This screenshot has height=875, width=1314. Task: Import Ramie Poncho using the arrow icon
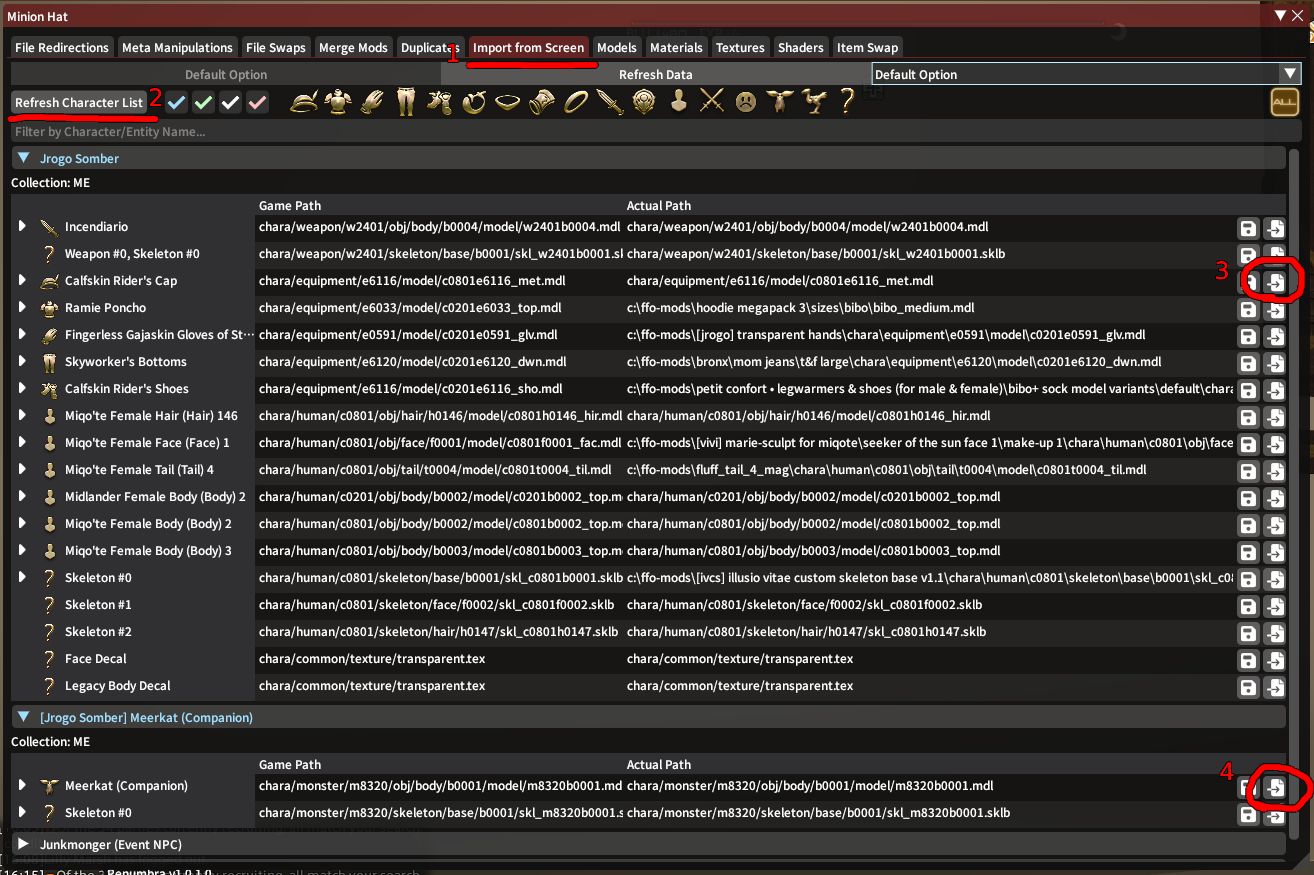pos(1275,309)
